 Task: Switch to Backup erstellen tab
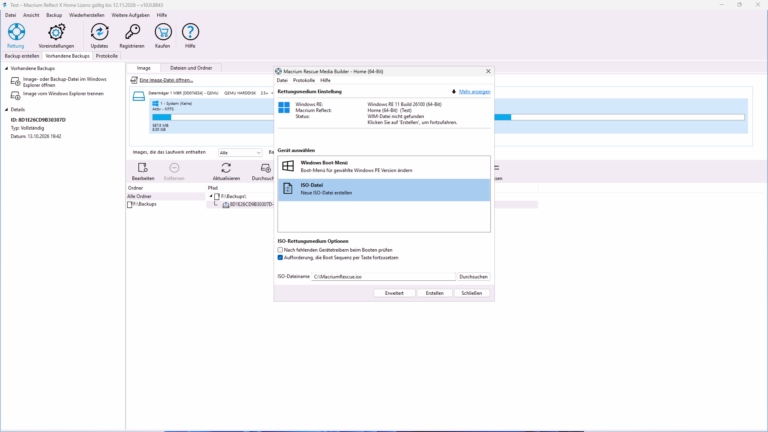(x=22, y=56)
